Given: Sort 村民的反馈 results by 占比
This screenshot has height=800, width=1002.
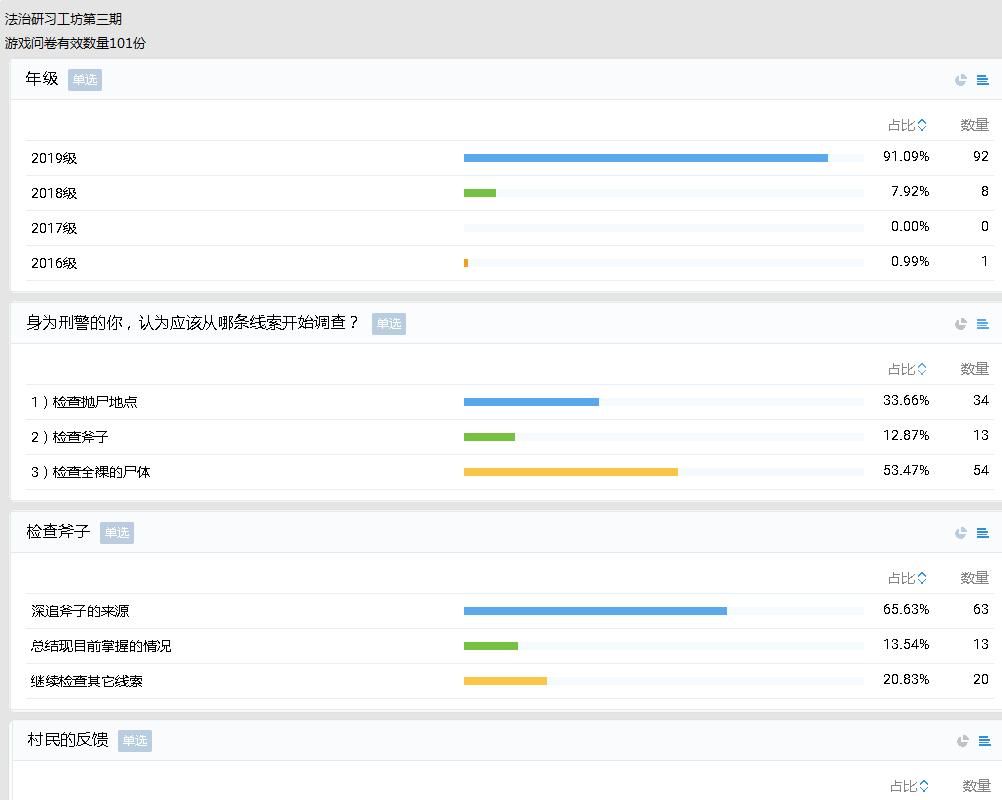Looking at the screenshot, I should [x=907, y=786].
